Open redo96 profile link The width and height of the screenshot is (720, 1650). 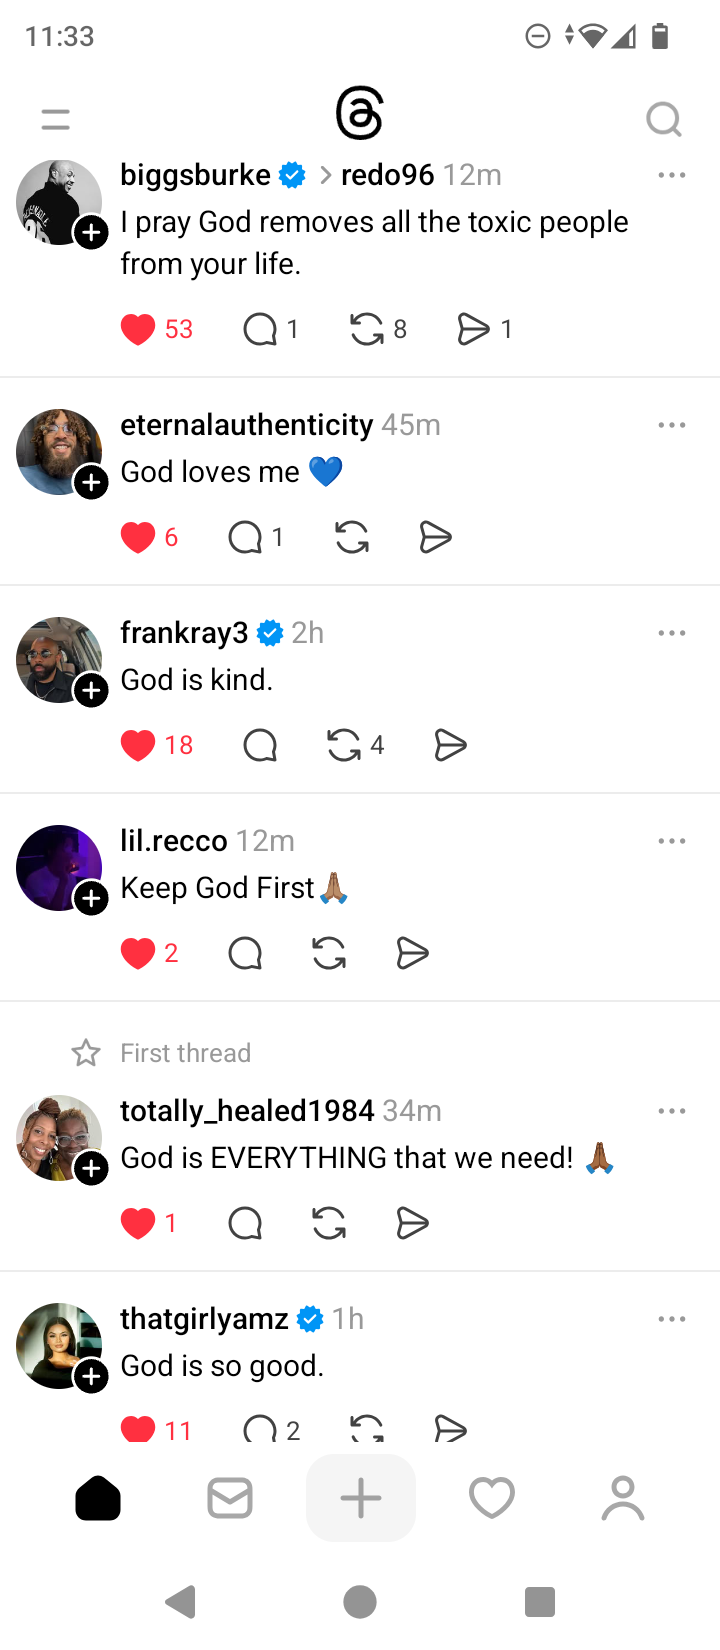[387, 175]
